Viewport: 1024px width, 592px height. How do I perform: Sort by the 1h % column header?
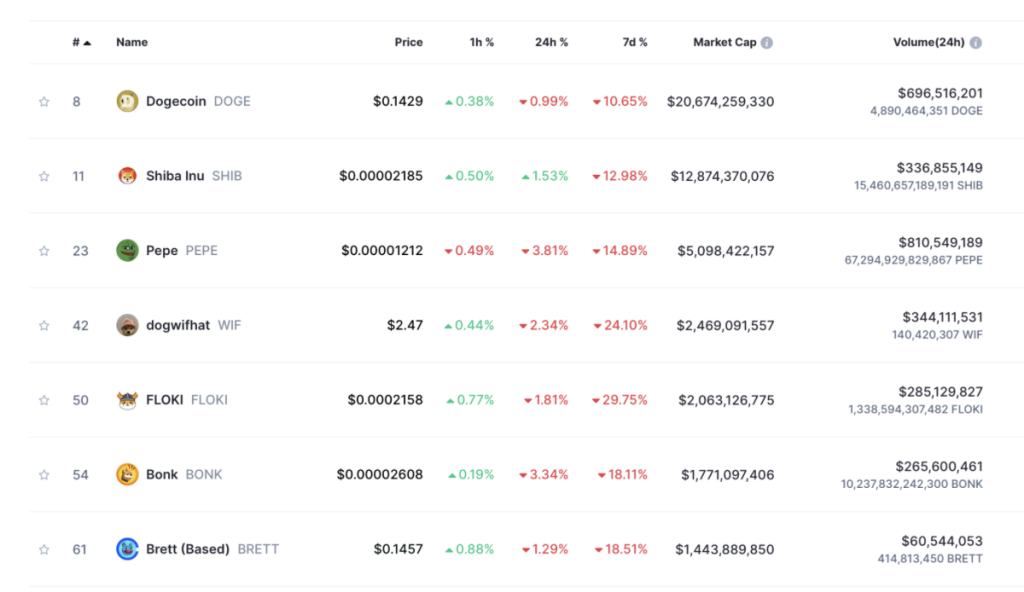[x=481, y=42]
